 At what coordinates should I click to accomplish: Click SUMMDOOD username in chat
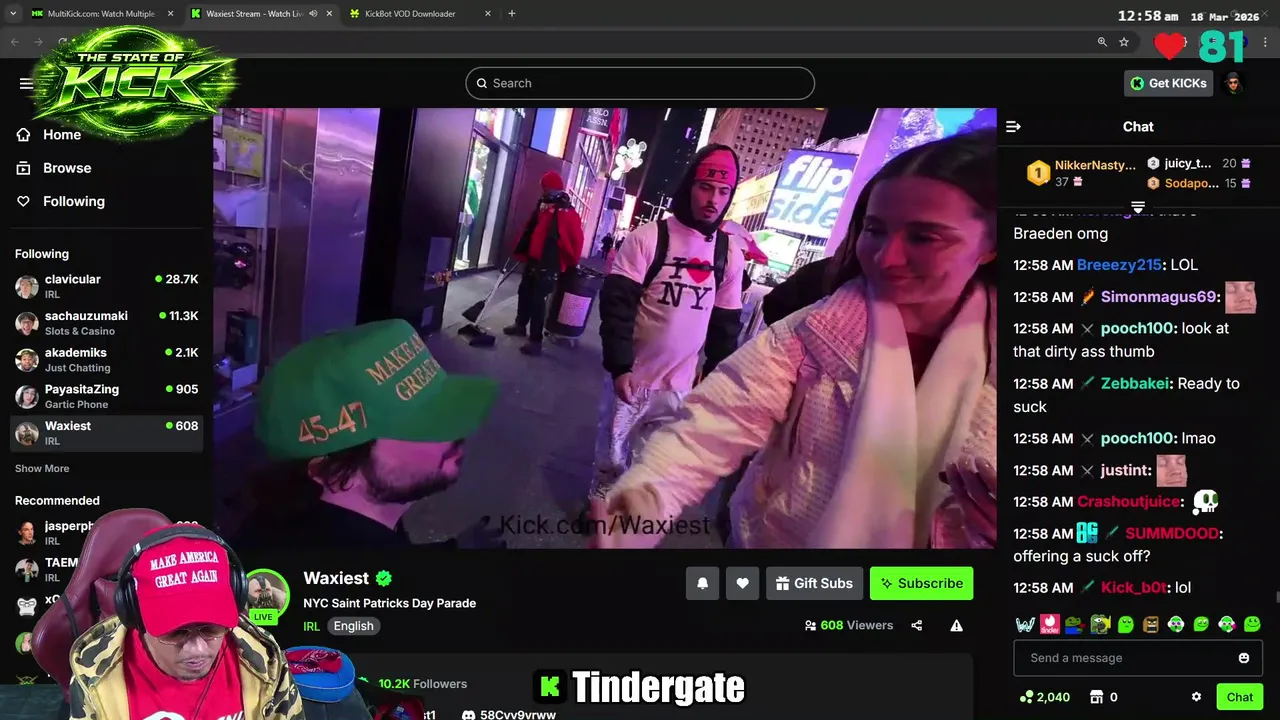tap(1172, 534)
